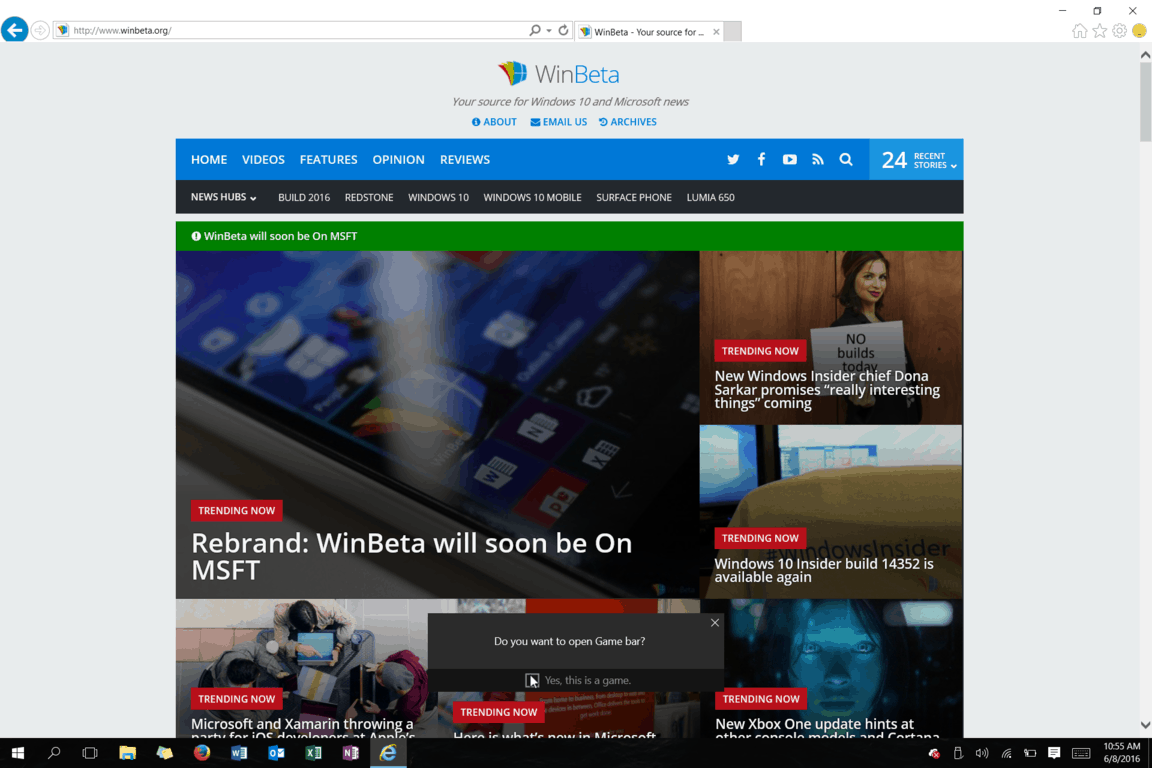Screen dimensions: 1152x768
Task: Open the REVIEWS nav item
Action: [x=465, y=159]
